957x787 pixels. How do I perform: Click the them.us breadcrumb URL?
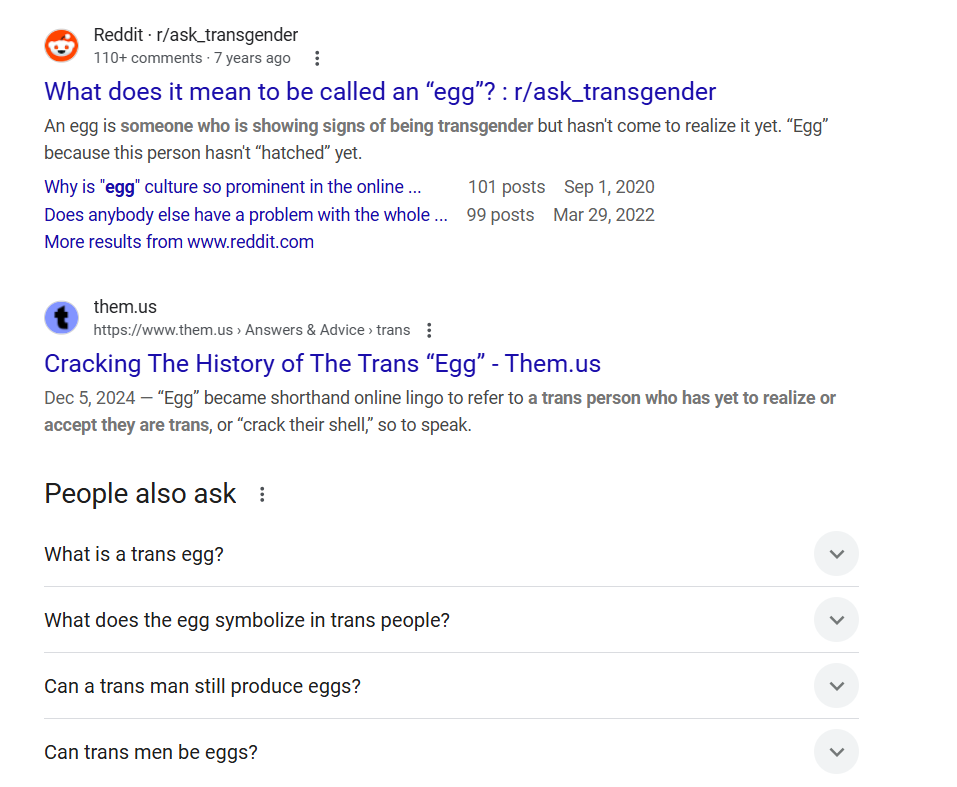tap(252, 330)
